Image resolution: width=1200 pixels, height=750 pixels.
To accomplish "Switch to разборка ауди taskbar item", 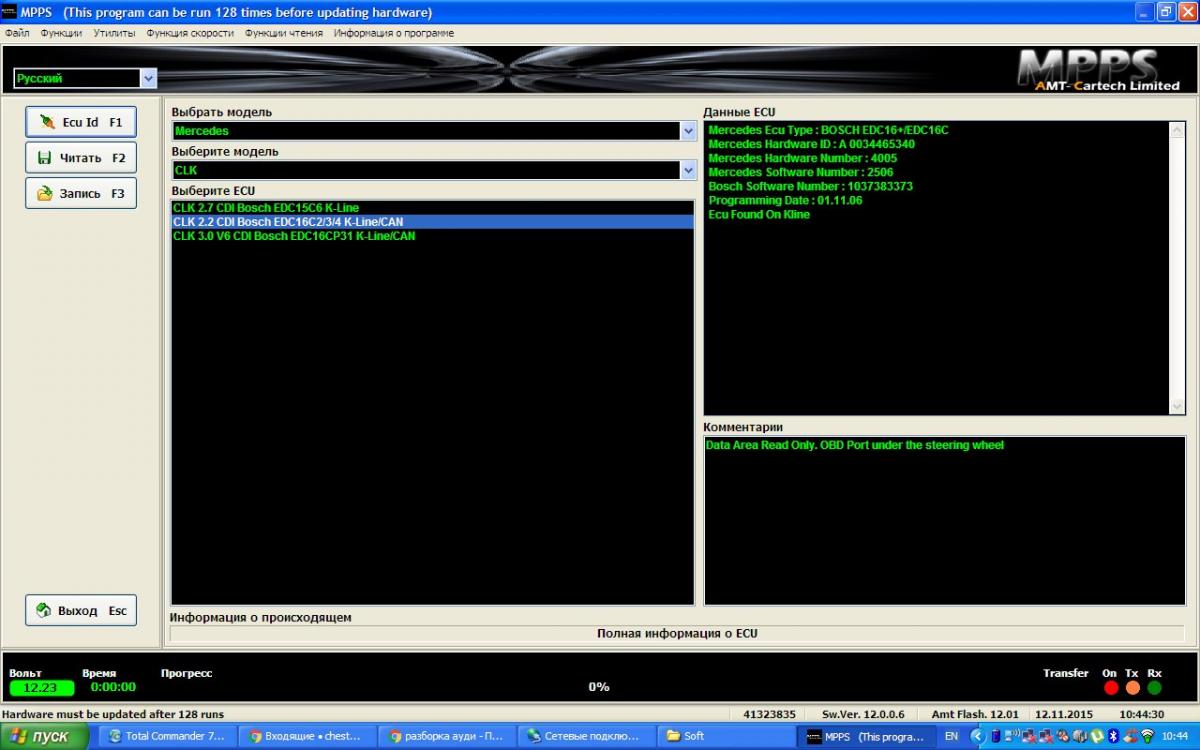I will pos(449,736).
